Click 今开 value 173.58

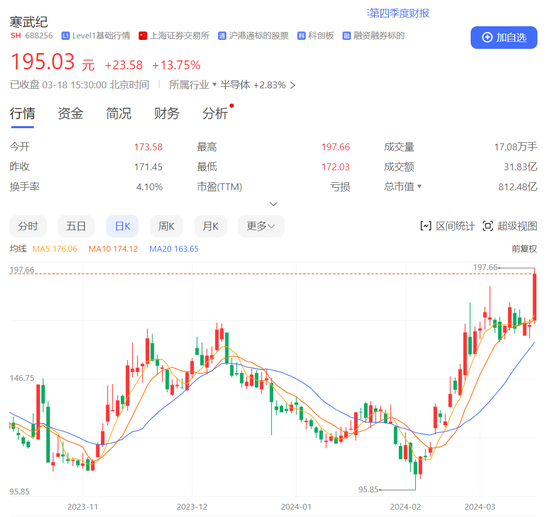click(x=148, y=147)
